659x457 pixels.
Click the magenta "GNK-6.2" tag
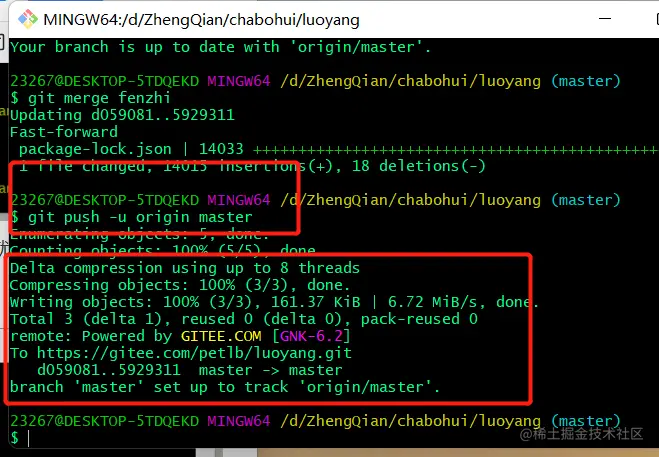coord(311,336)
